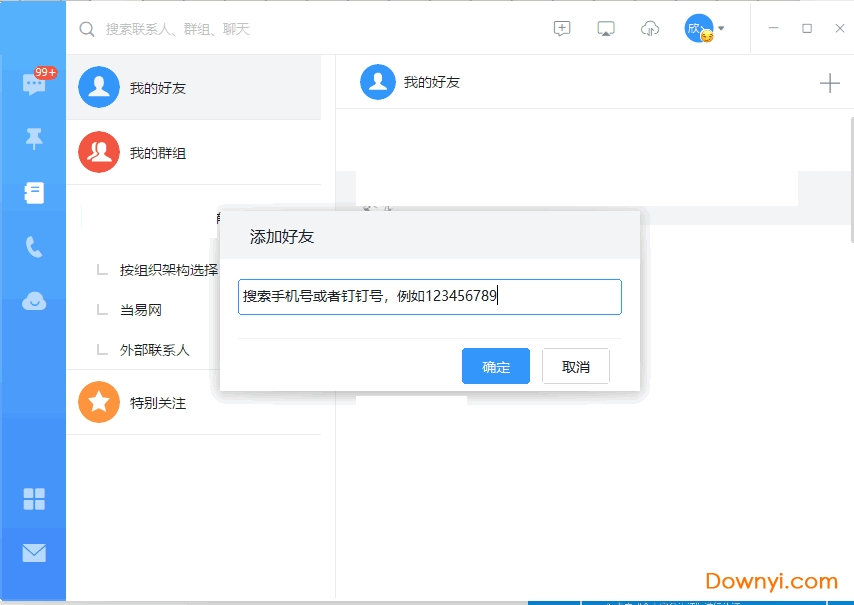Image resolution: width=854 pixels, height=605 pixels.
Task: Open the contacts book icon in sidebar
Action: [x=34, y=193]
